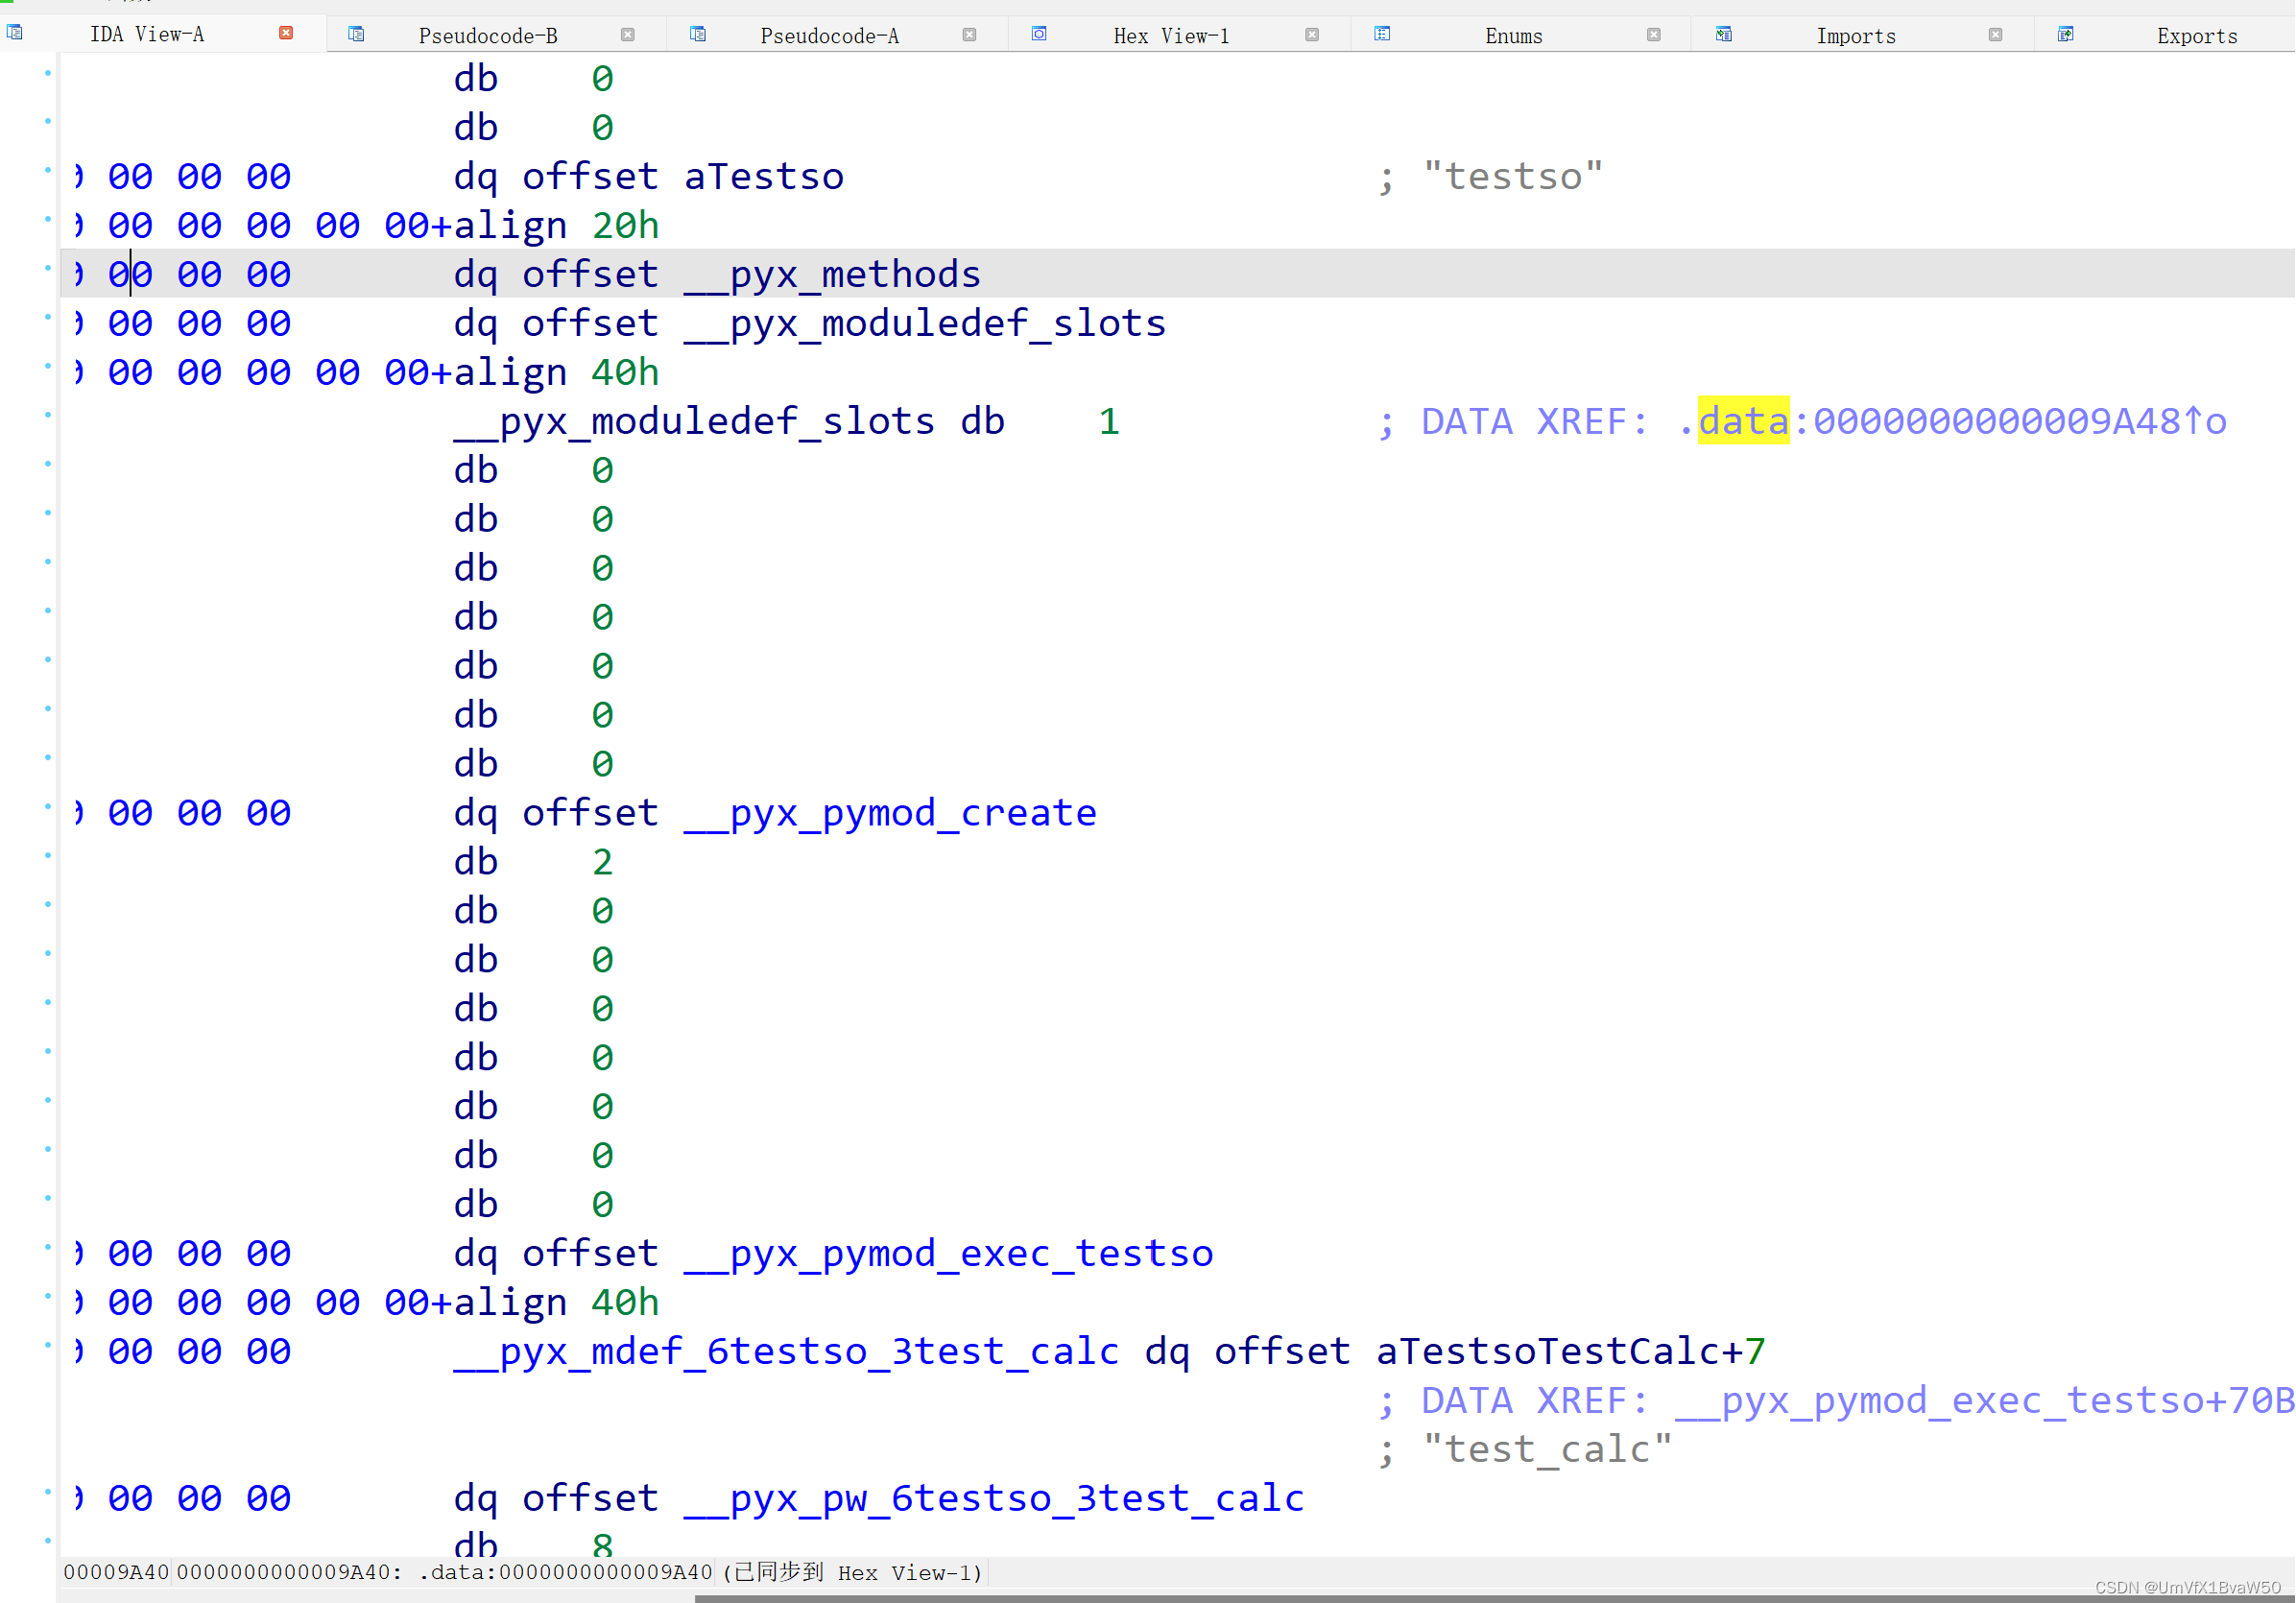This screenshot has width=2296, height=1603.
Task: Close the Imports tab
Action: coord(1995,34)
